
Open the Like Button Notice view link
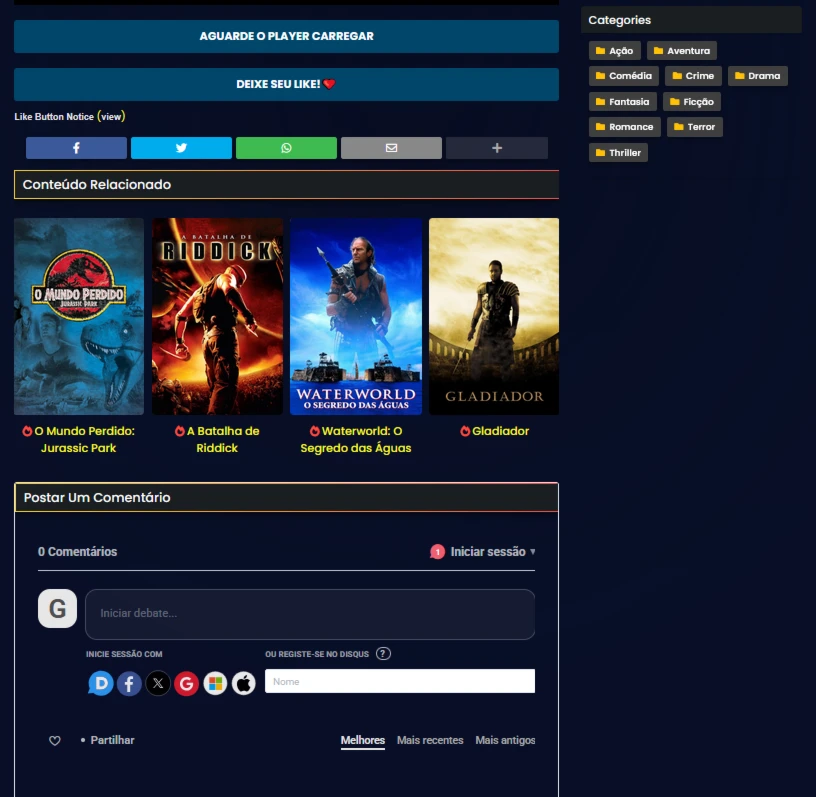pyautogui.click(x=111, y=117)
